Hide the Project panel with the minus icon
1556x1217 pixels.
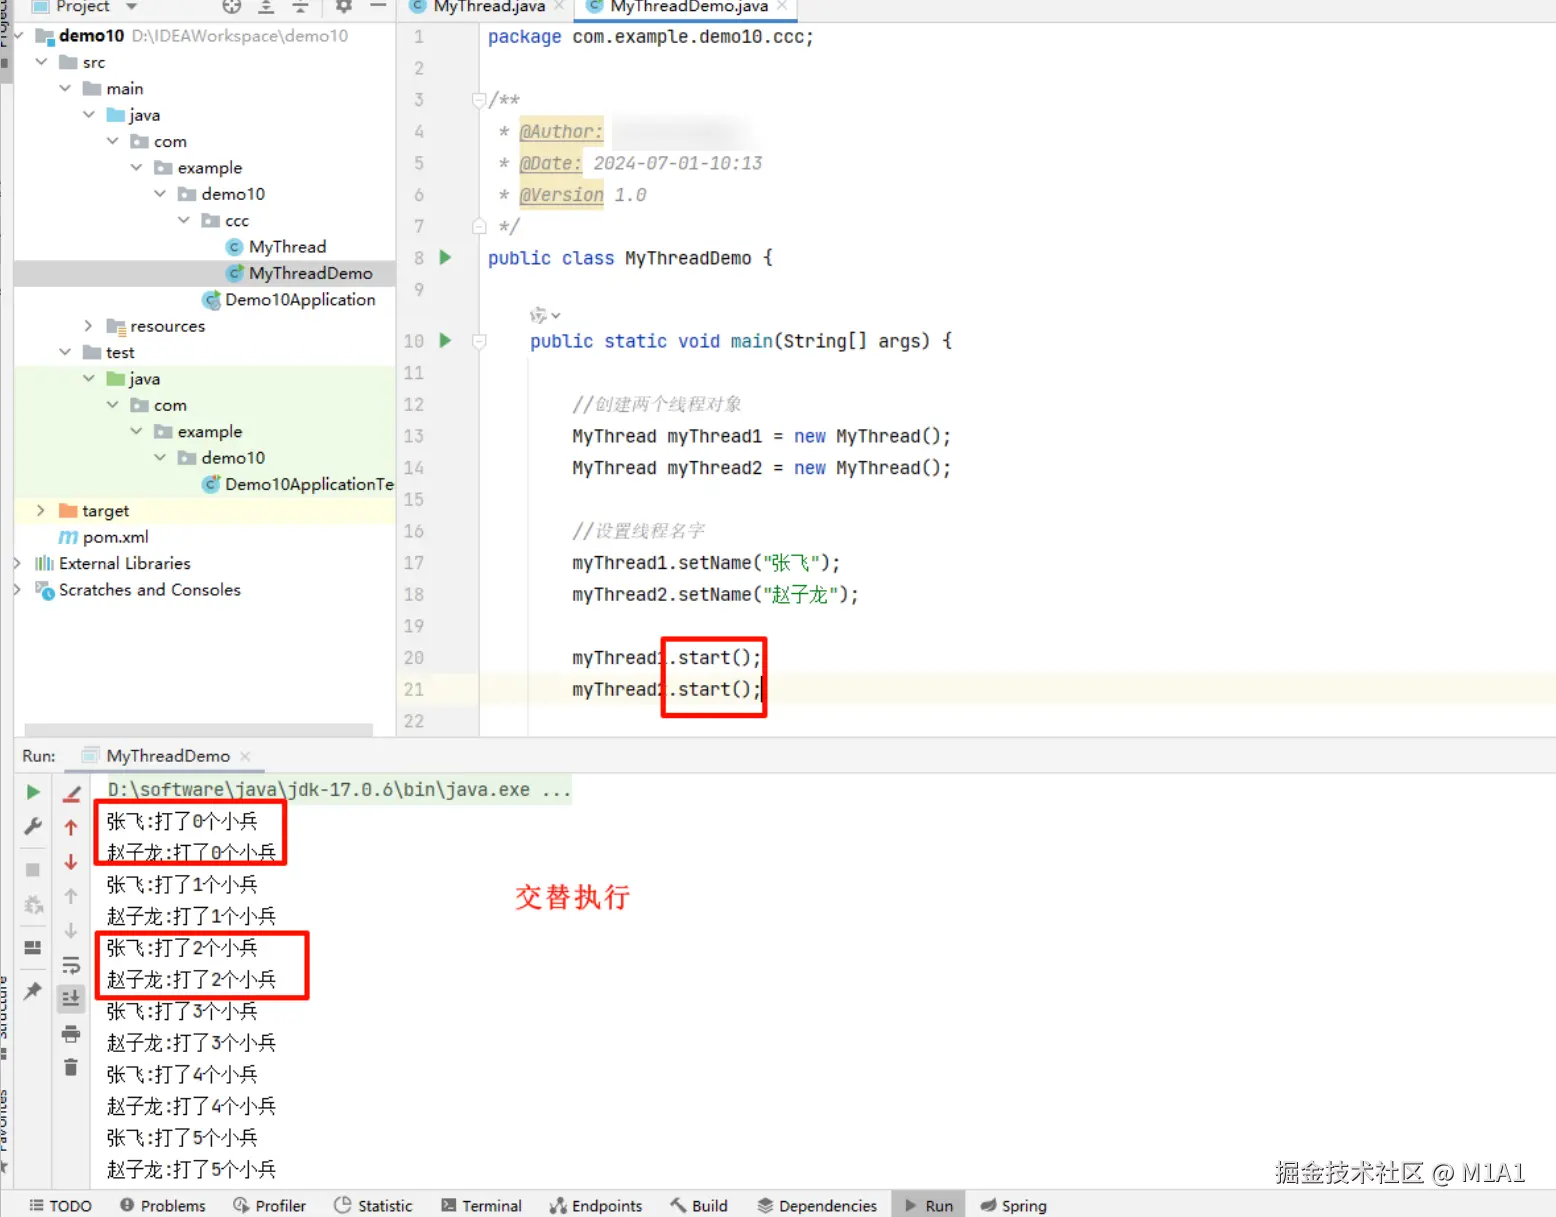coord(378,6)
